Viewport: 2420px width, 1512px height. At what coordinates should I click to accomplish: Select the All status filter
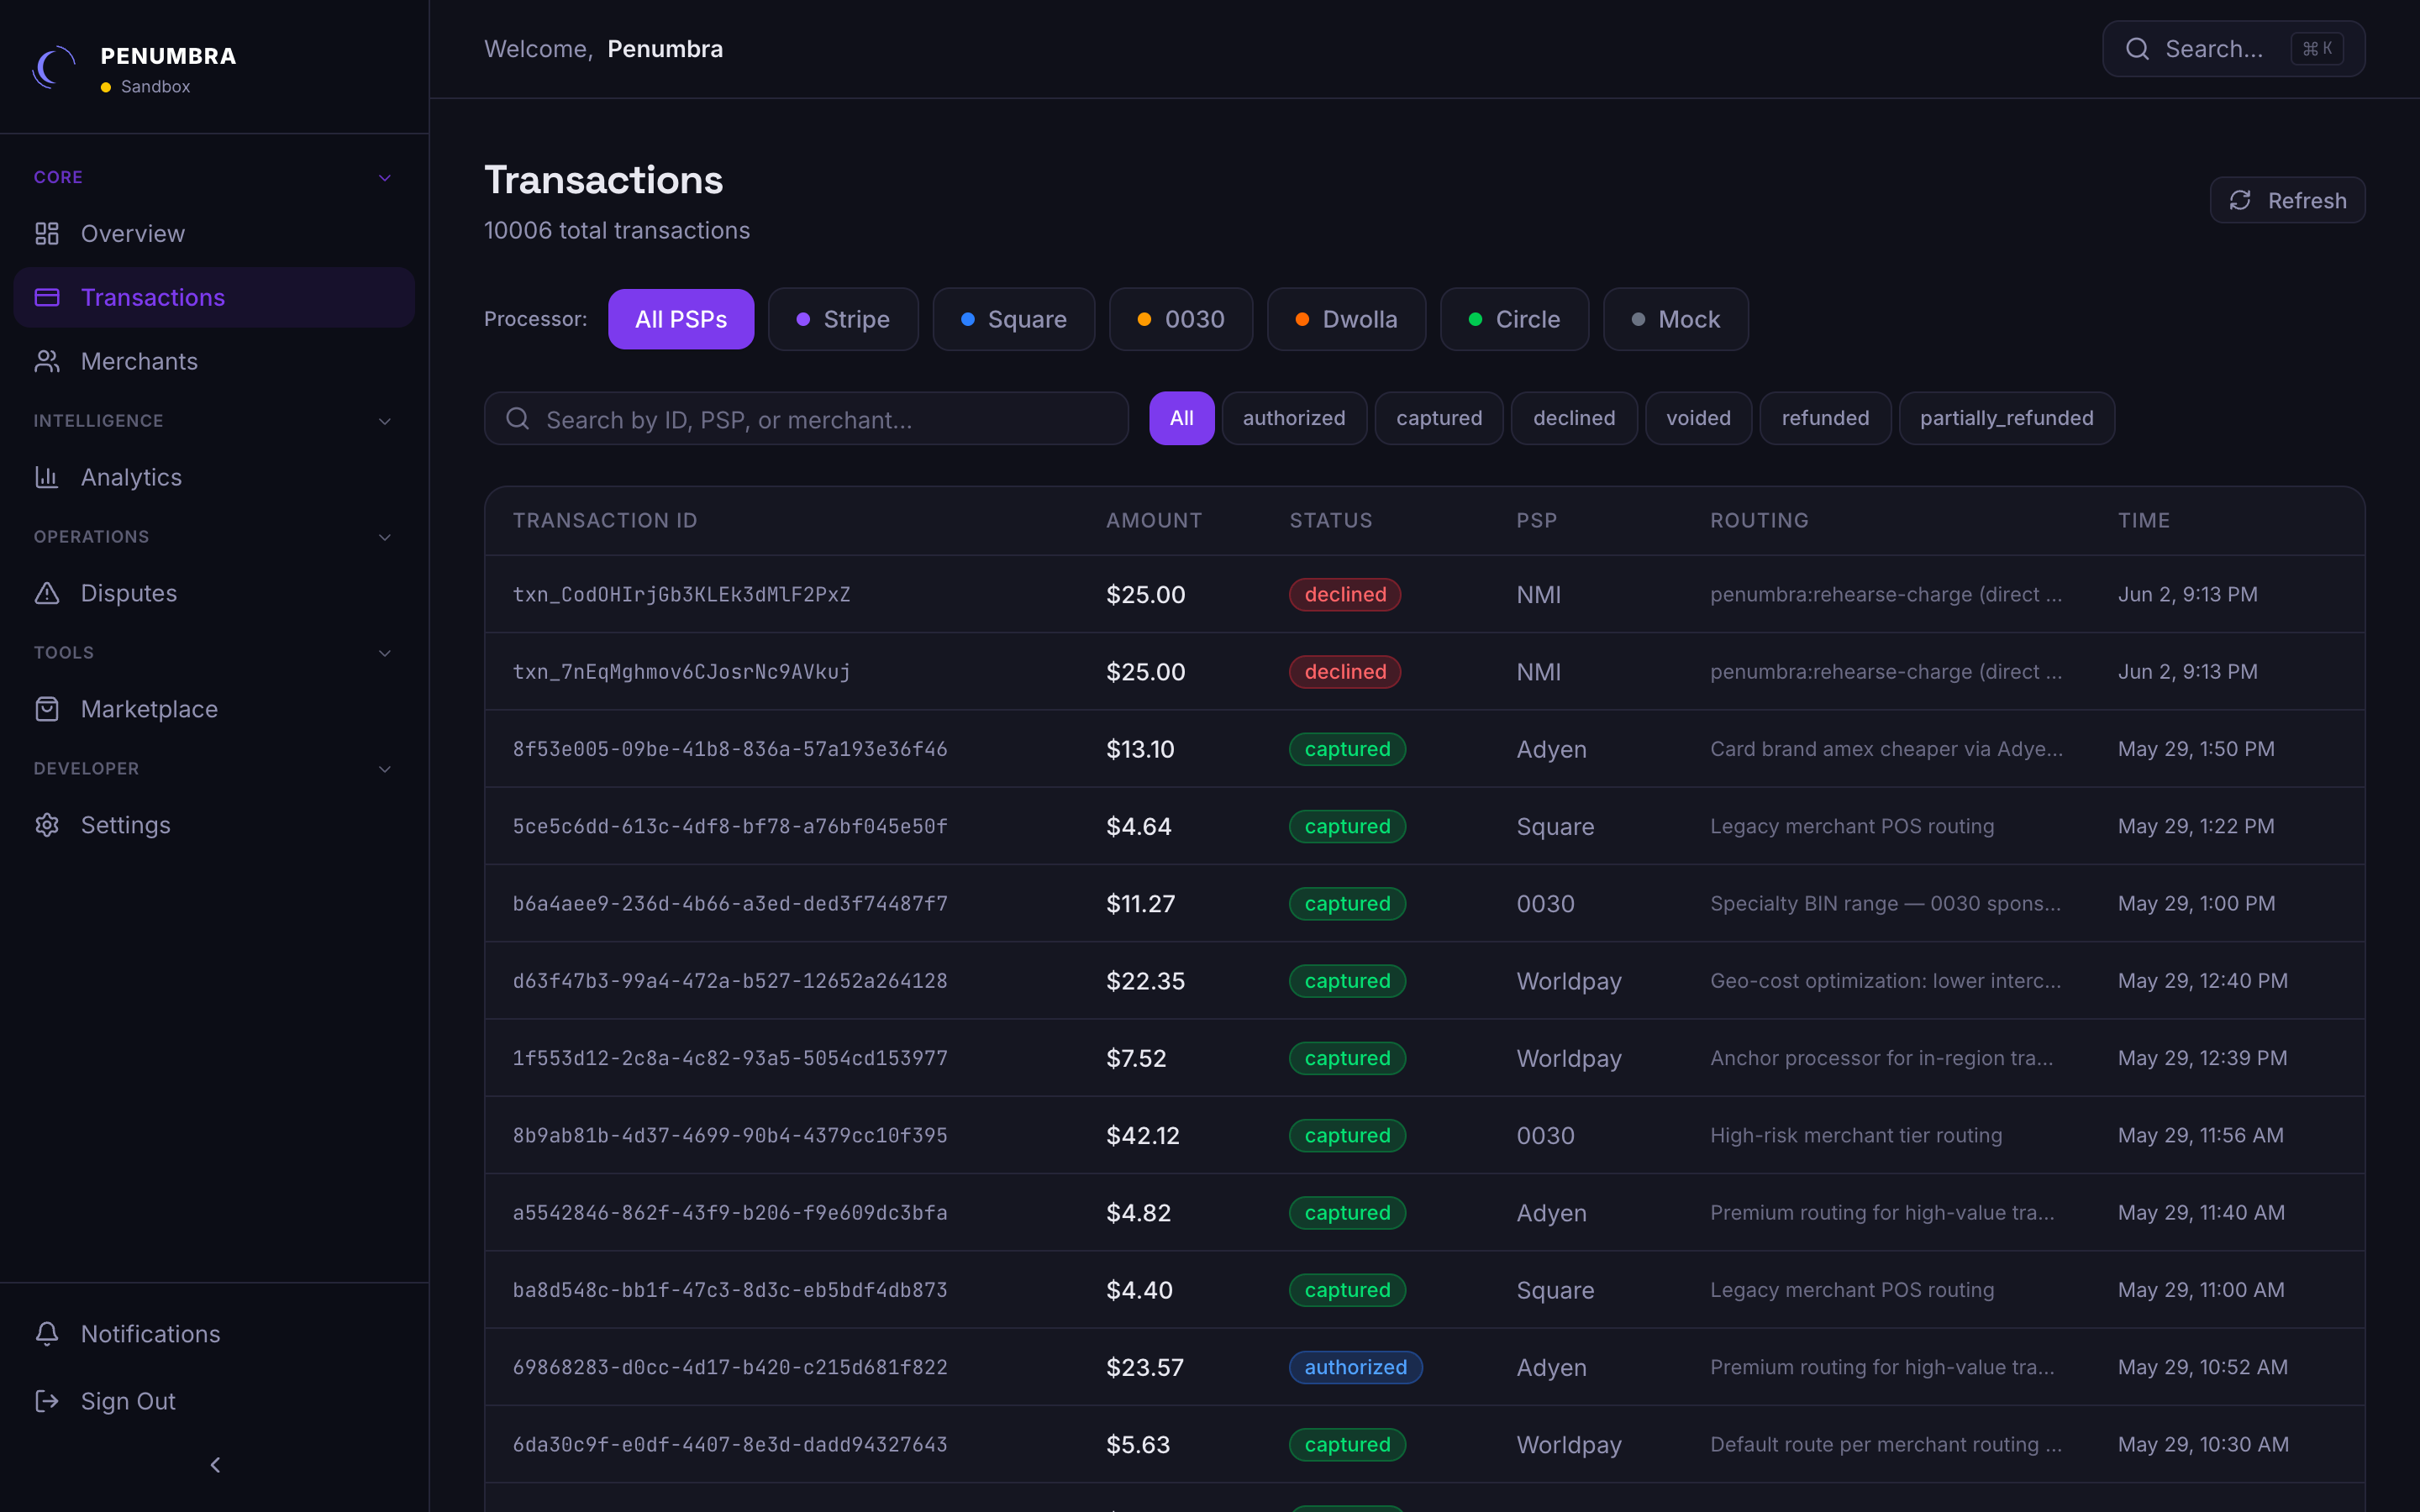(1181, 418)
